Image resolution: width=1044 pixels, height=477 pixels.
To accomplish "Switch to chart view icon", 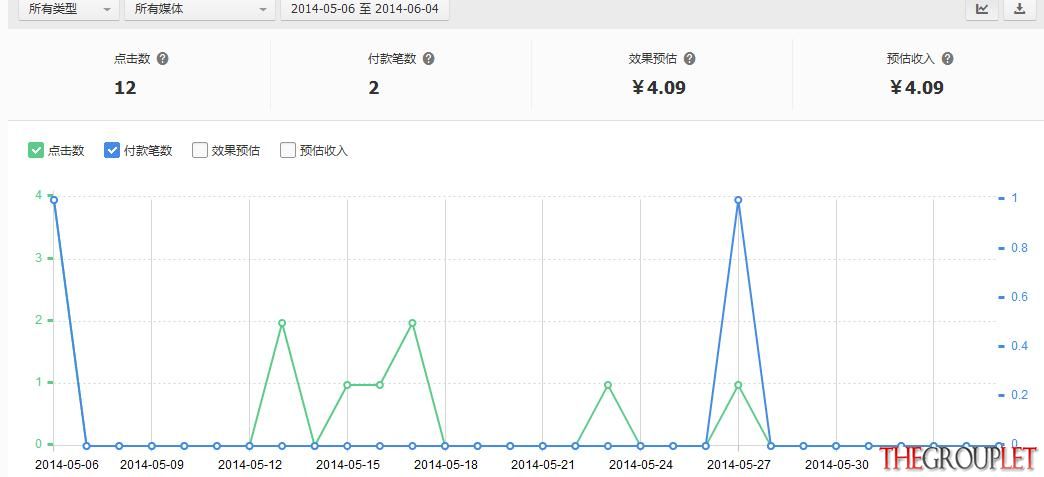I will point(982,9).
